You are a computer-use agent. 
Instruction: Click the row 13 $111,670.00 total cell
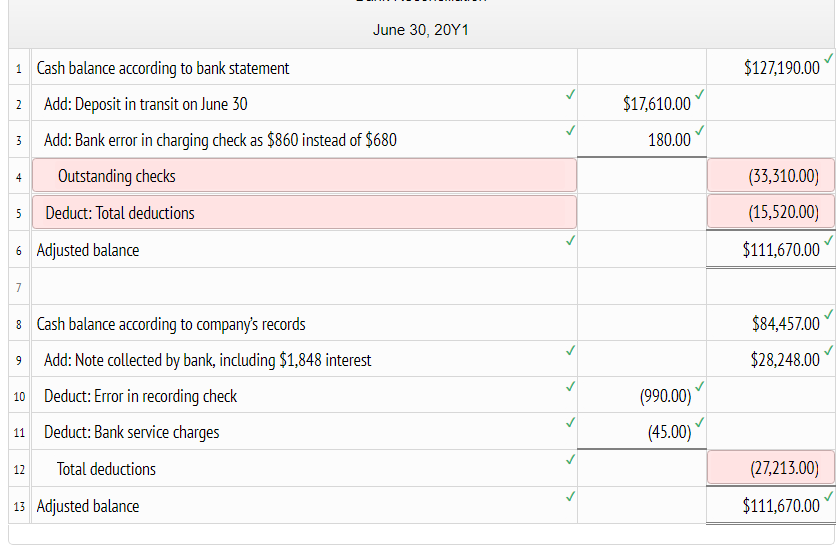[x=771, y=505]
